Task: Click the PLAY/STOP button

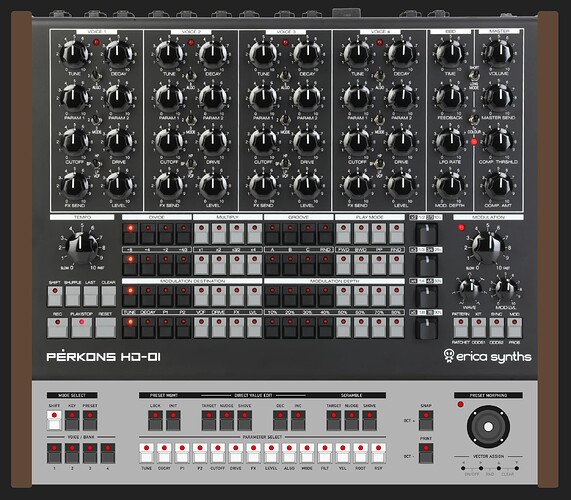Action: [x=82, y=327]
